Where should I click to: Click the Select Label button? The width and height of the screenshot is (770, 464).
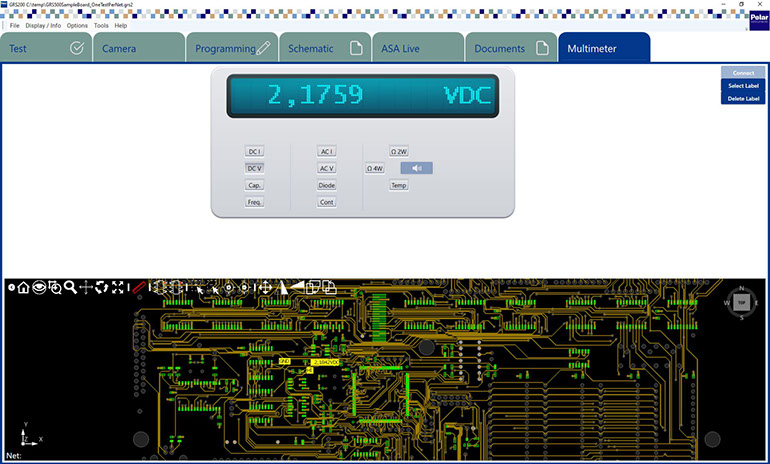point(742,86)
